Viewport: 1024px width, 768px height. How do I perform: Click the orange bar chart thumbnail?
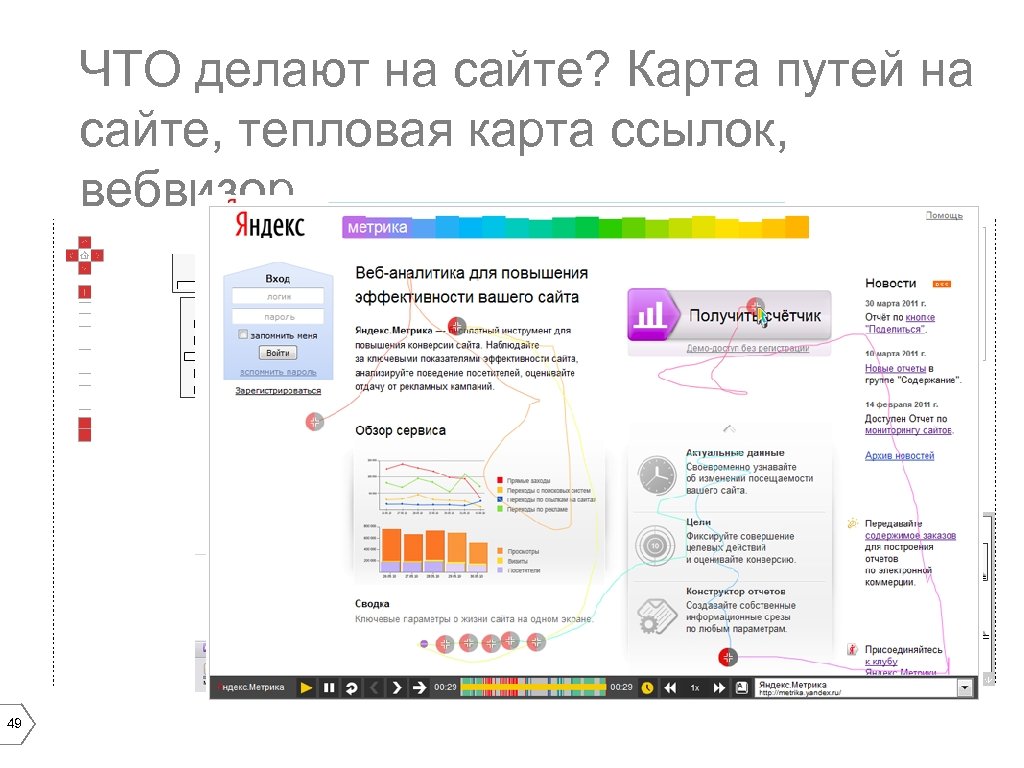click(x=425, y=550)
